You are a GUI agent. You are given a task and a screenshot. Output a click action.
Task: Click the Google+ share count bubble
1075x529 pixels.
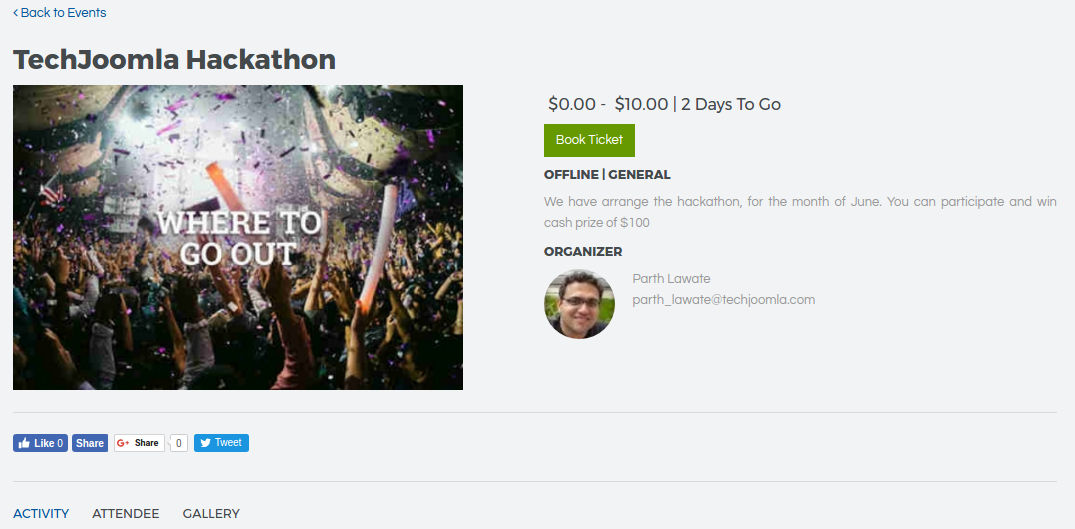[x=179, y=443]
